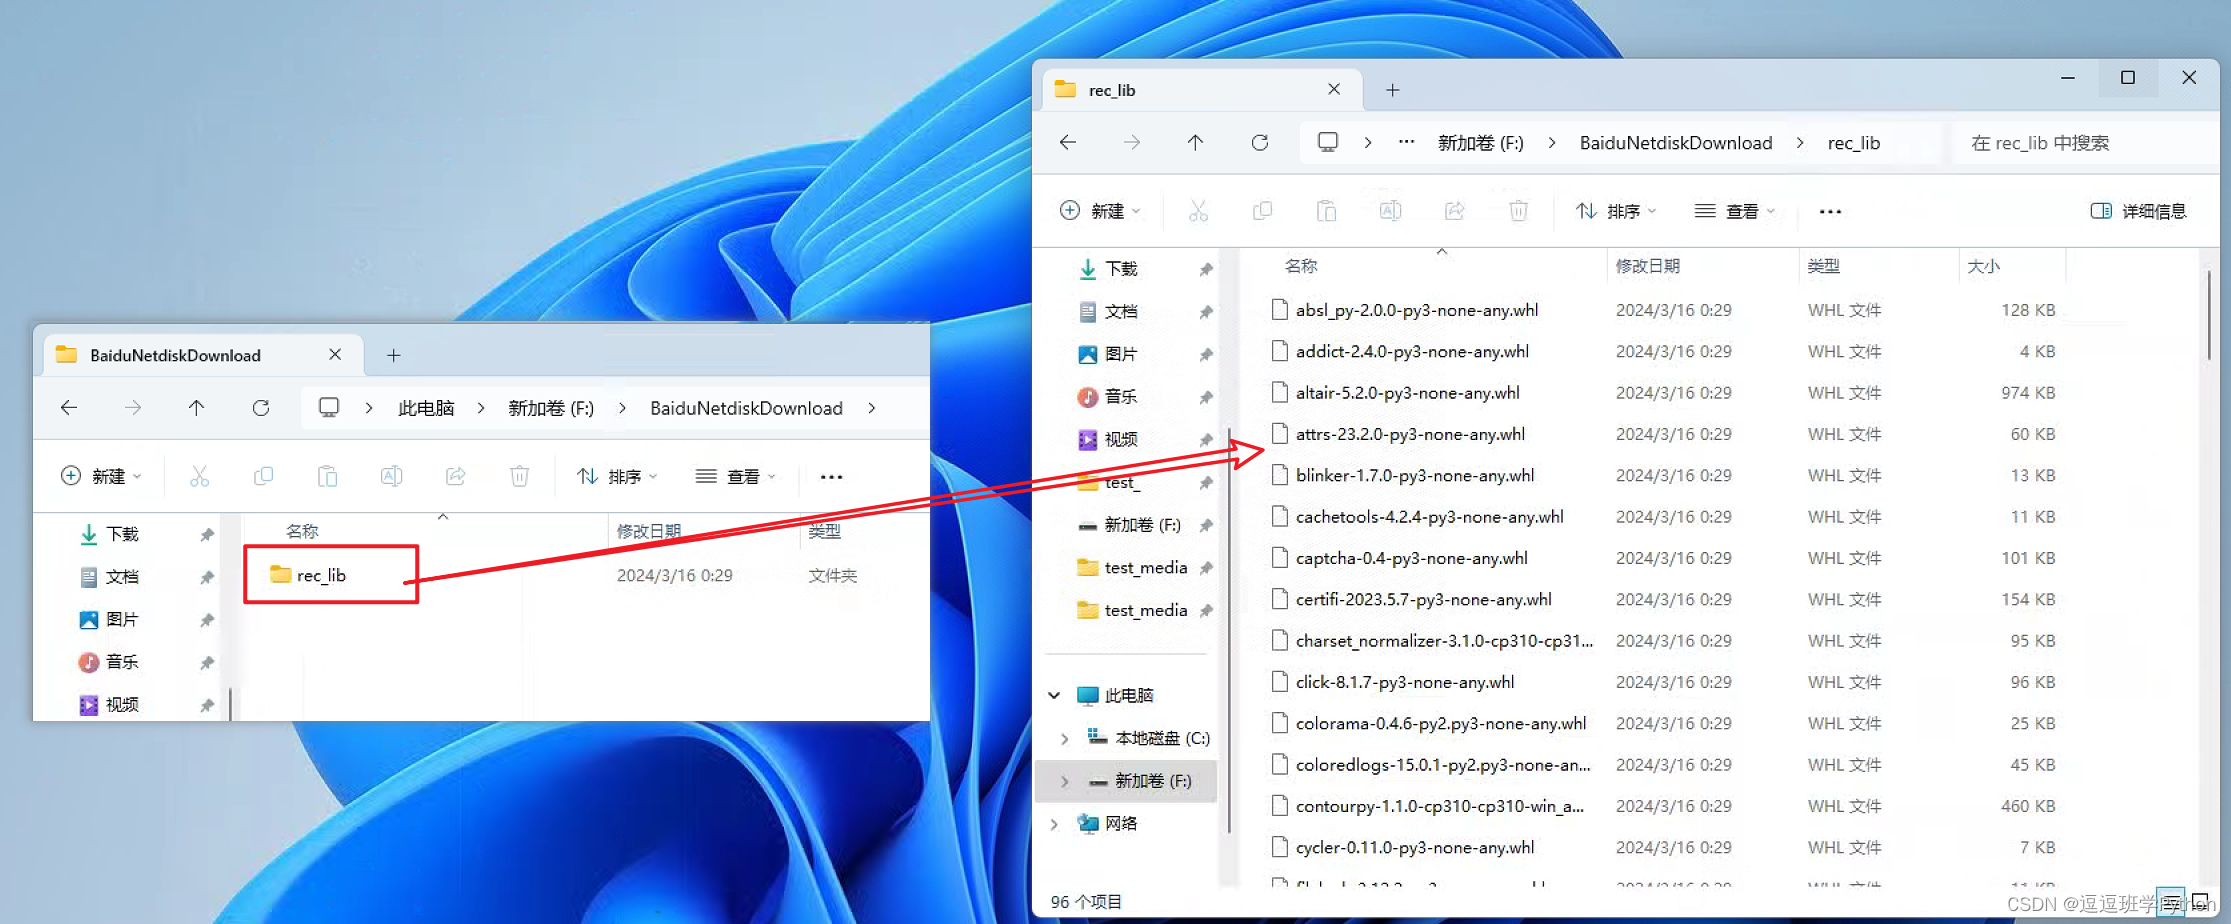
Task: Sort by 名称 column in rec_lib window
Action: (1301, 266)
